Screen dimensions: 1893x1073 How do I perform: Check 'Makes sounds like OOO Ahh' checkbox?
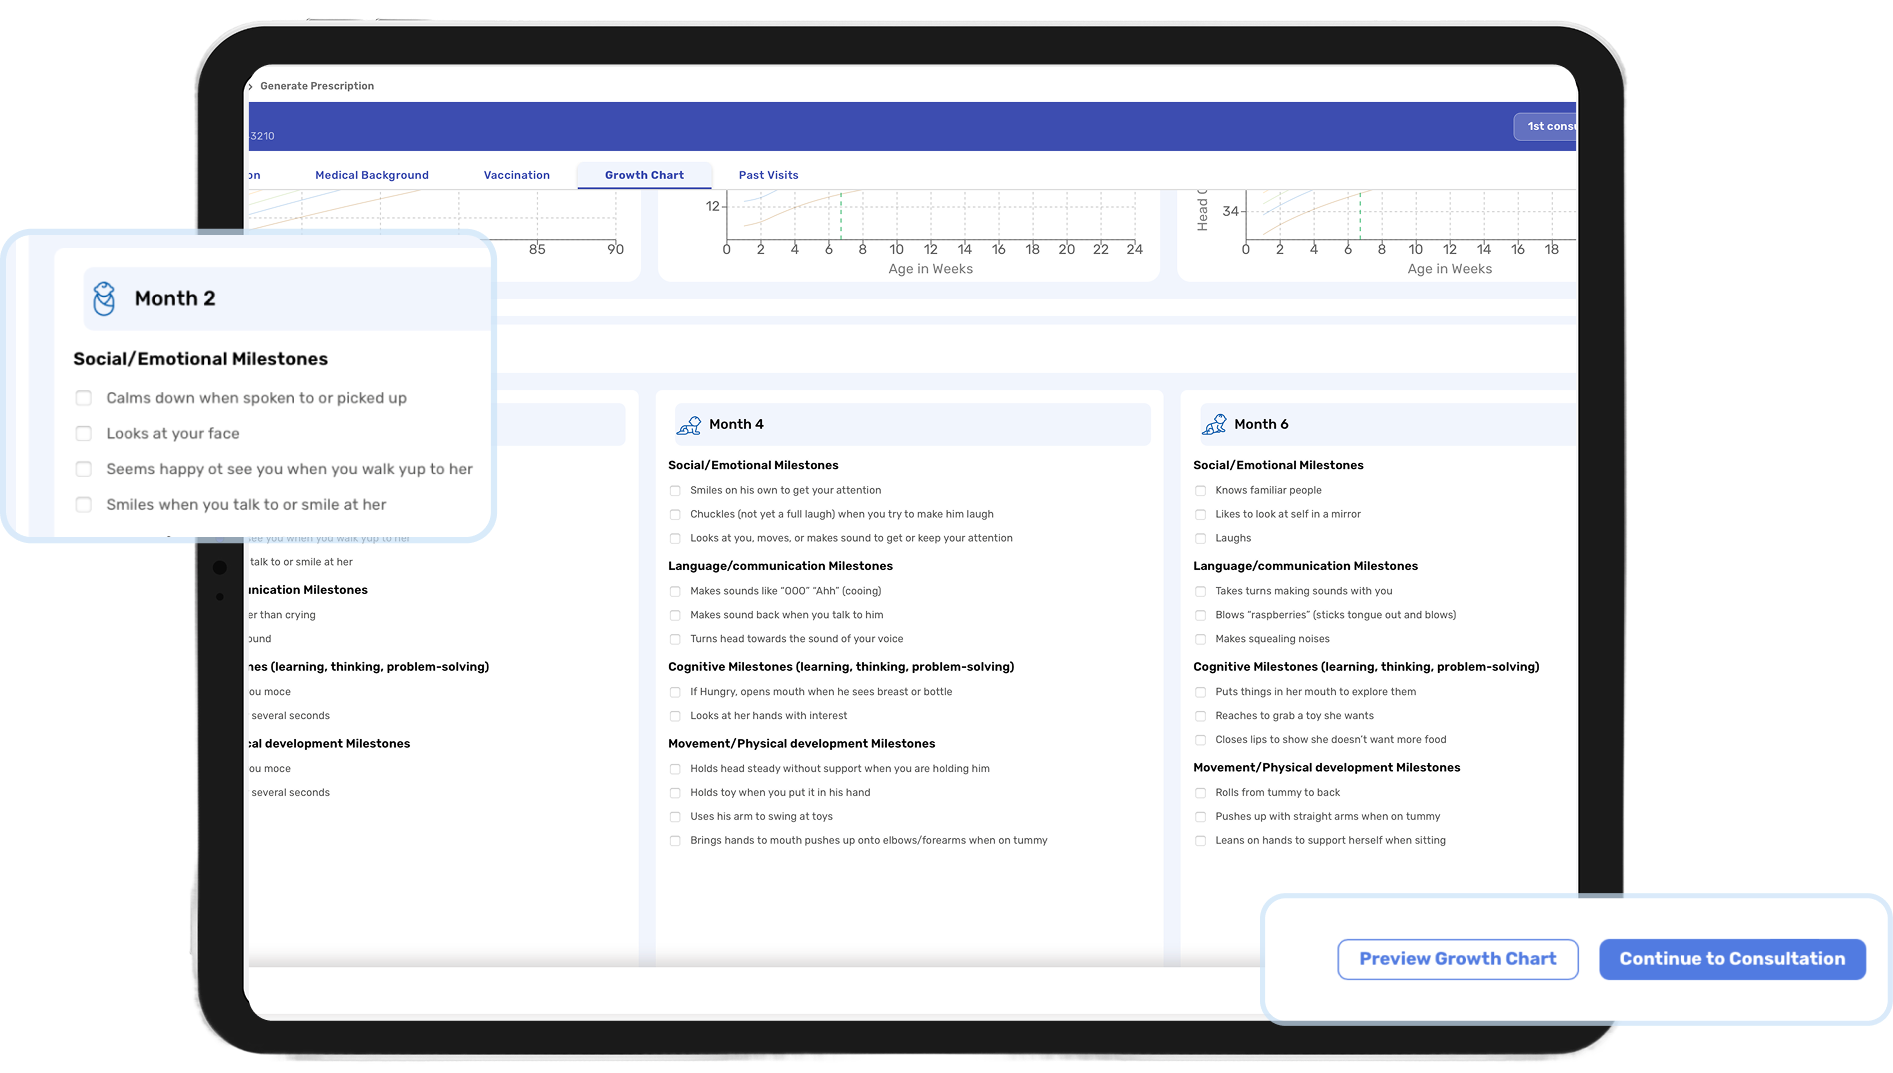click(x=675, y=592)
